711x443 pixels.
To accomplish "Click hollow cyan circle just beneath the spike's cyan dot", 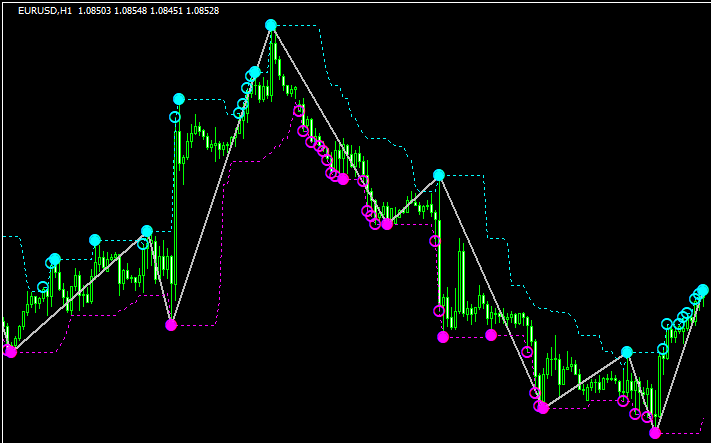I will click(x=175, y=117).
